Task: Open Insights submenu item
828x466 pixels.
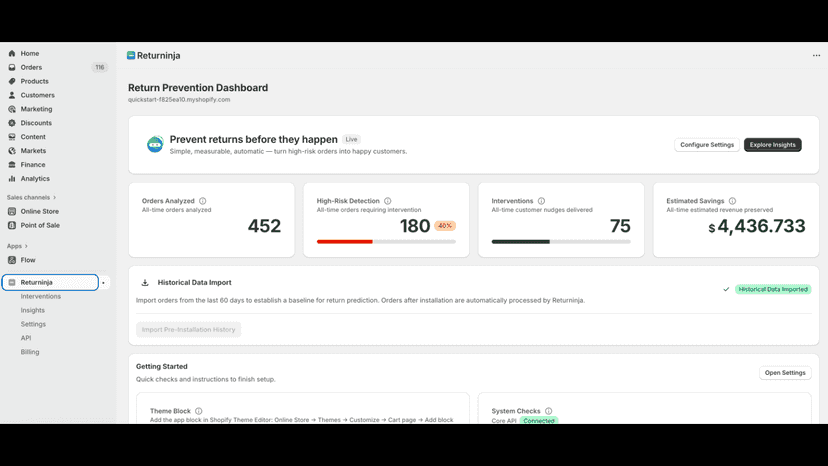Action: (33, 310)
